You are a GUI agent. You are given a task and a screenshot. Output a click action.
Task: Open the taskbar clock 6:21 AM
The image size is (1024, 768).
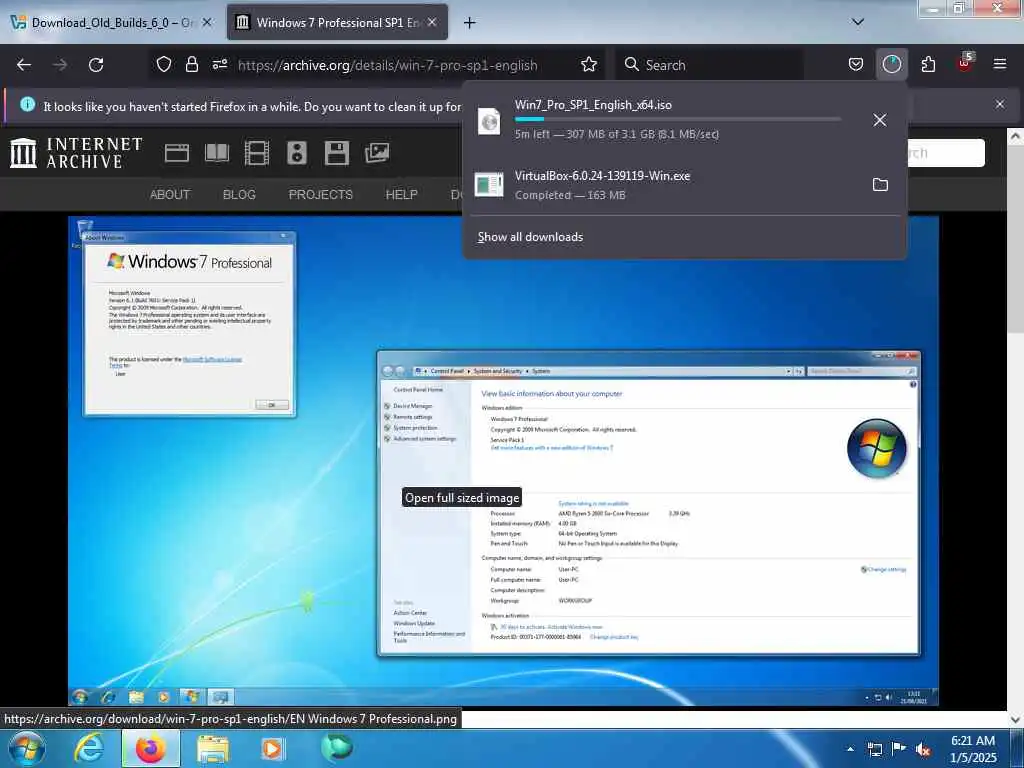pyautogui.click(x=973, y=749)
